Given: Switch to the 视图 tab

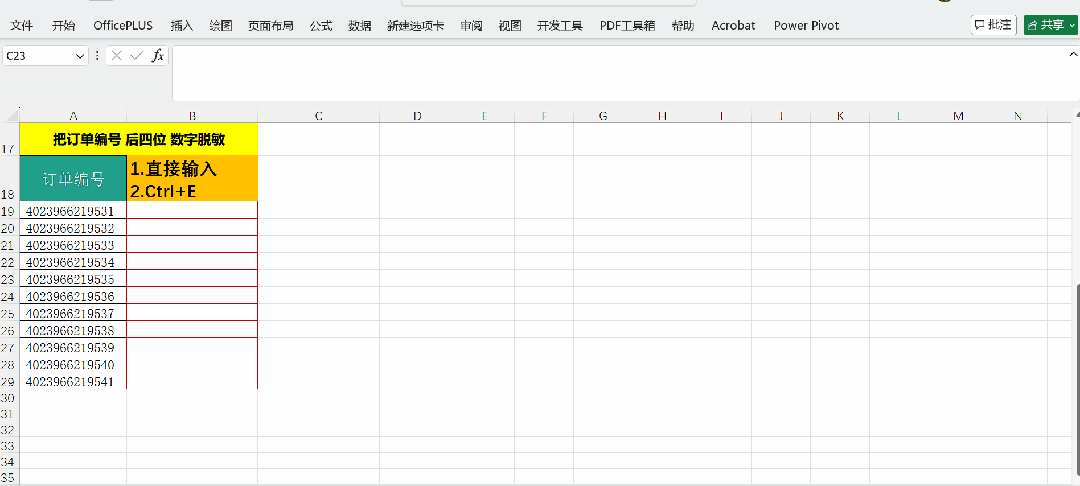Looking at the screenshot, I should click(510, 25).
